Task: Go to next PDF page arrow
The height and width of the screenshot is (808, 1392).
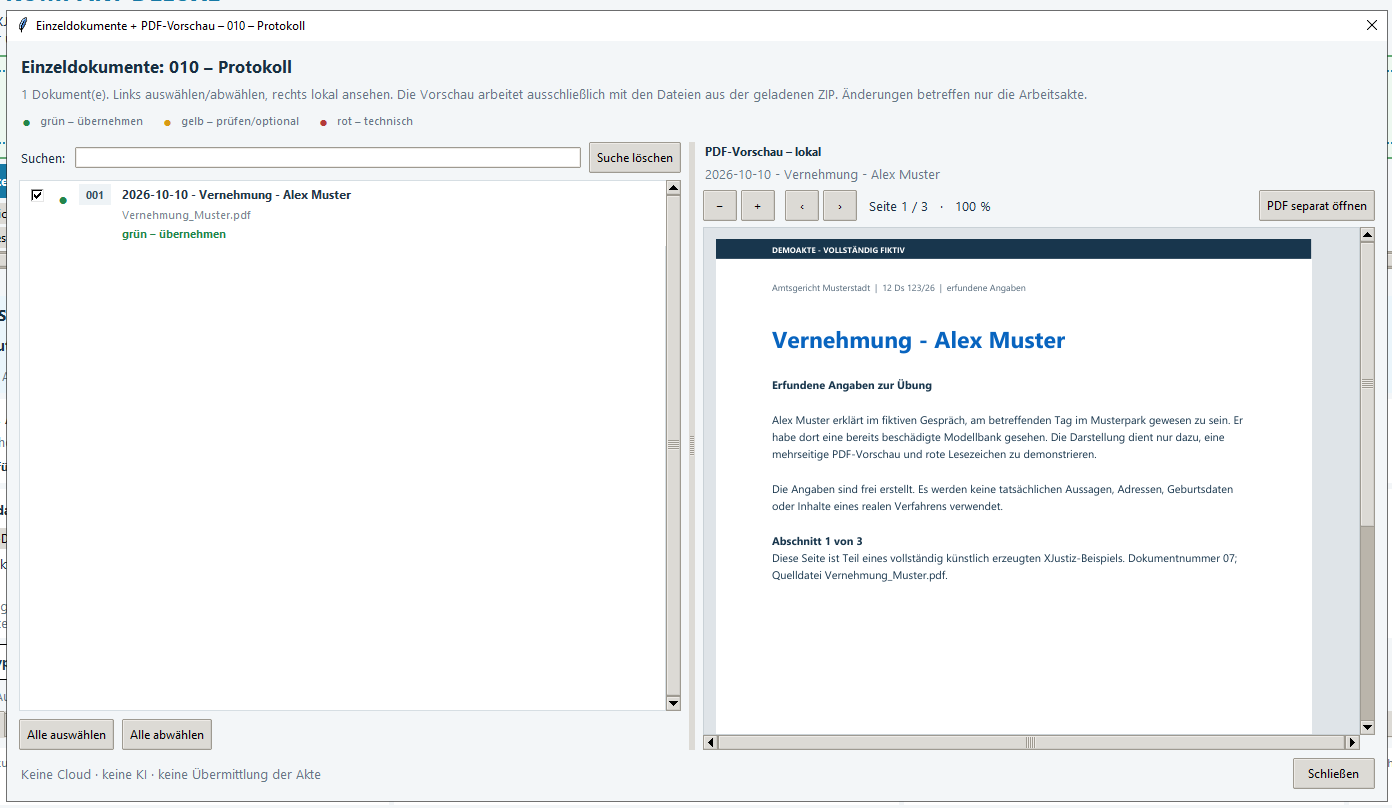Action: [840, 206]
